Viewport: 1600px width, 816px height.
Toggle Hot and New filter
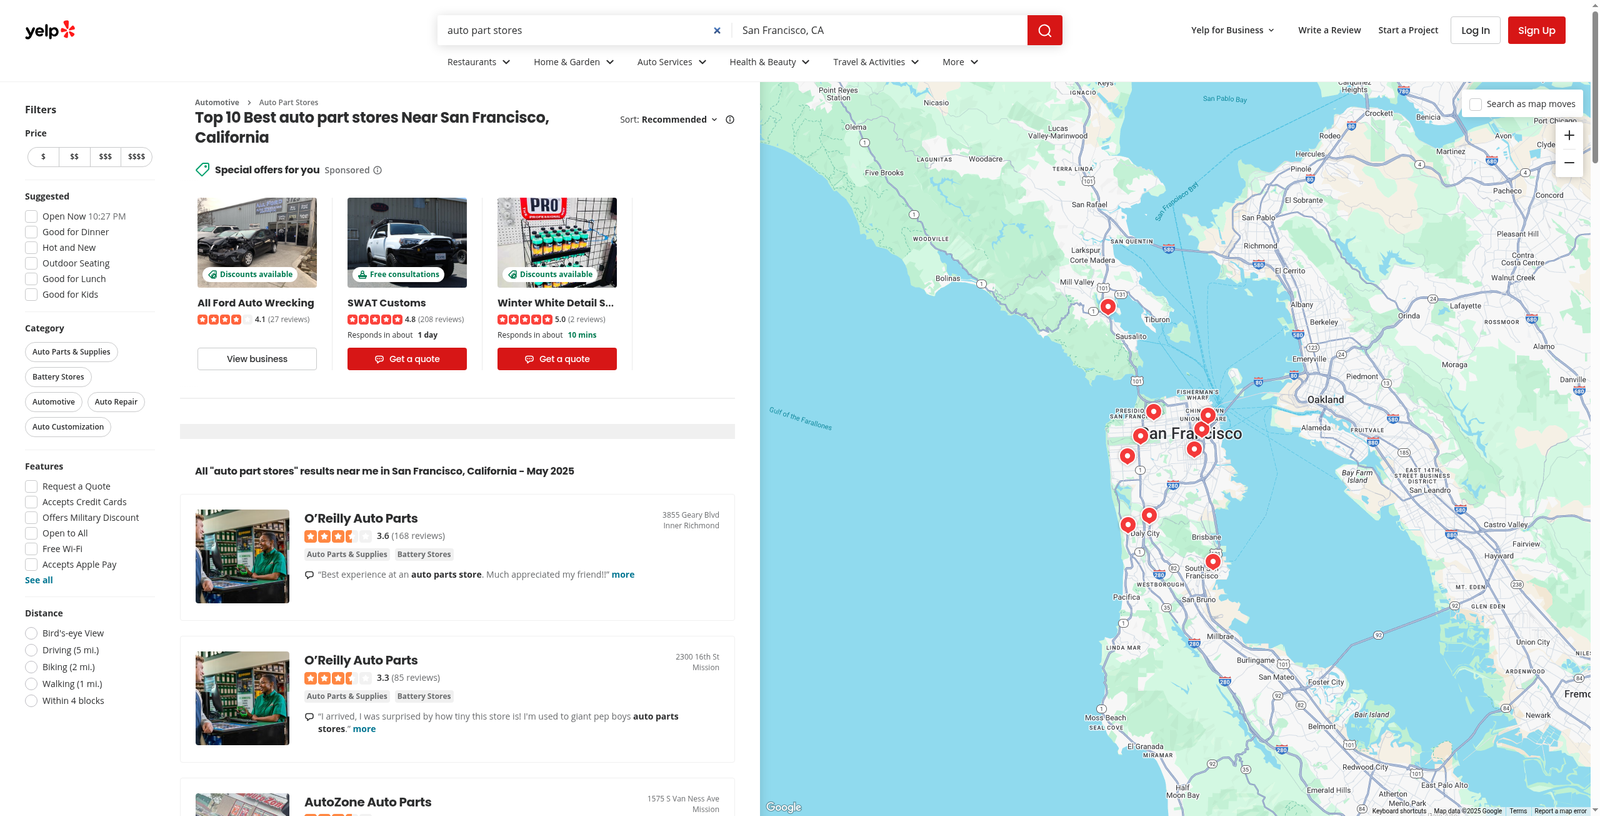pyautogui.click(x=31, y=248)
